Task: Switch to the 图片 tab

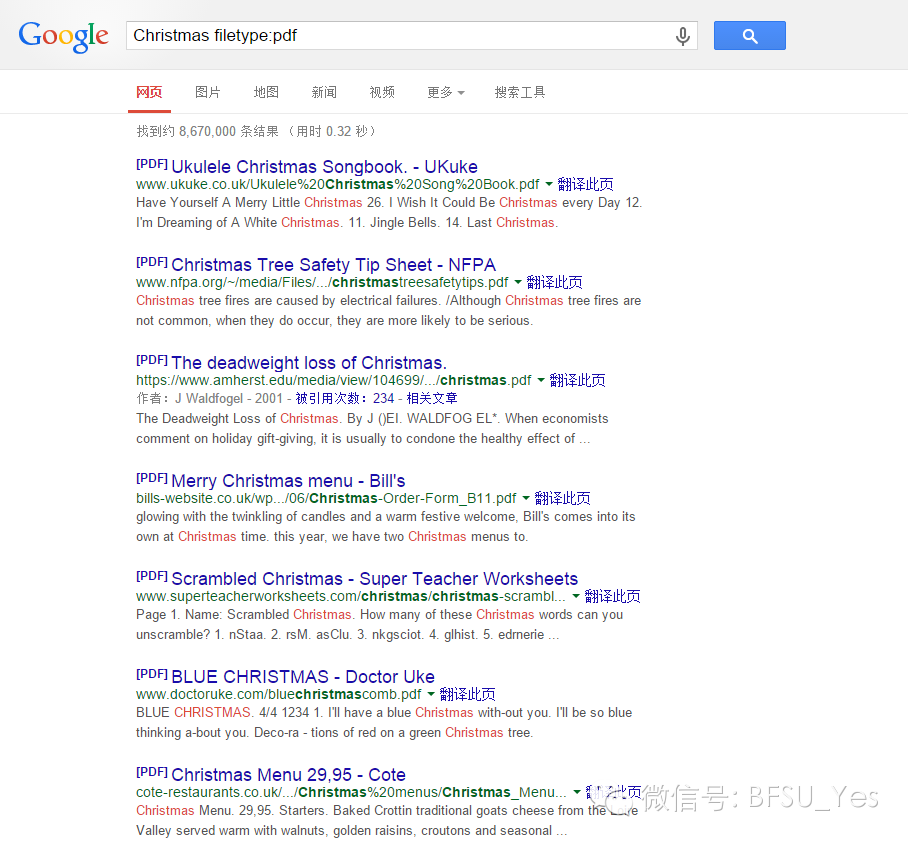Action: [x=207, y=92]
